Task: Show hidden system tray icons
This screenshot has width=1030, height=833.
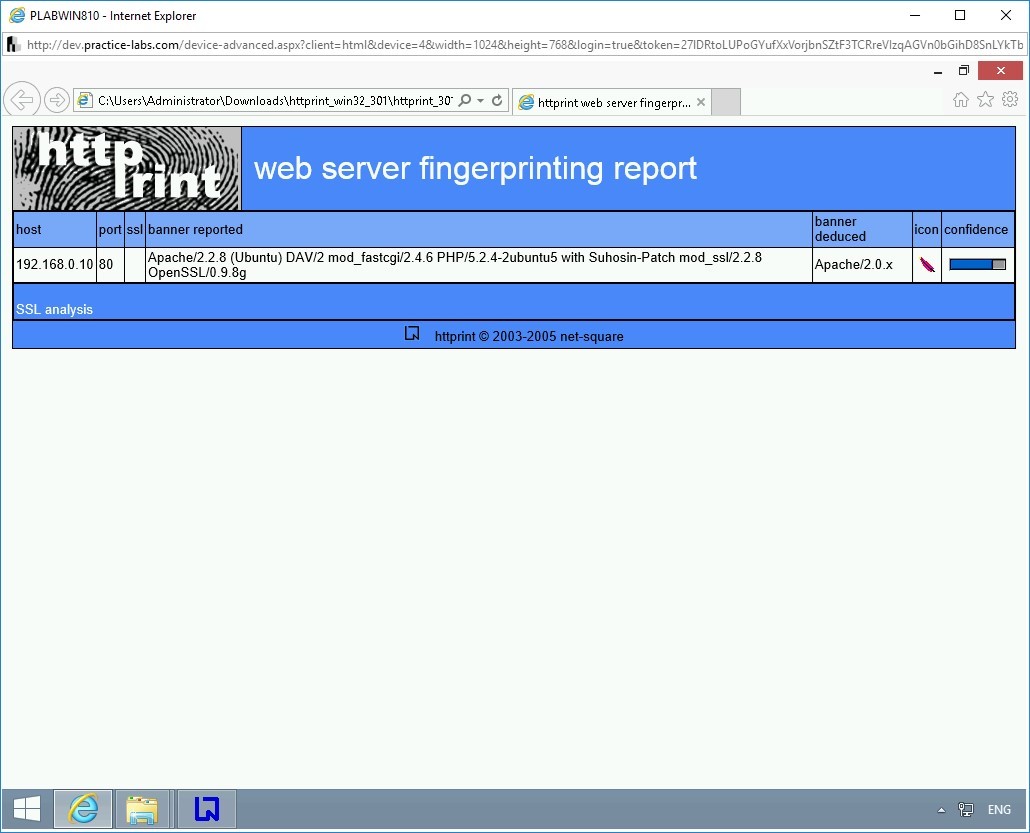Action: [941, 810]
